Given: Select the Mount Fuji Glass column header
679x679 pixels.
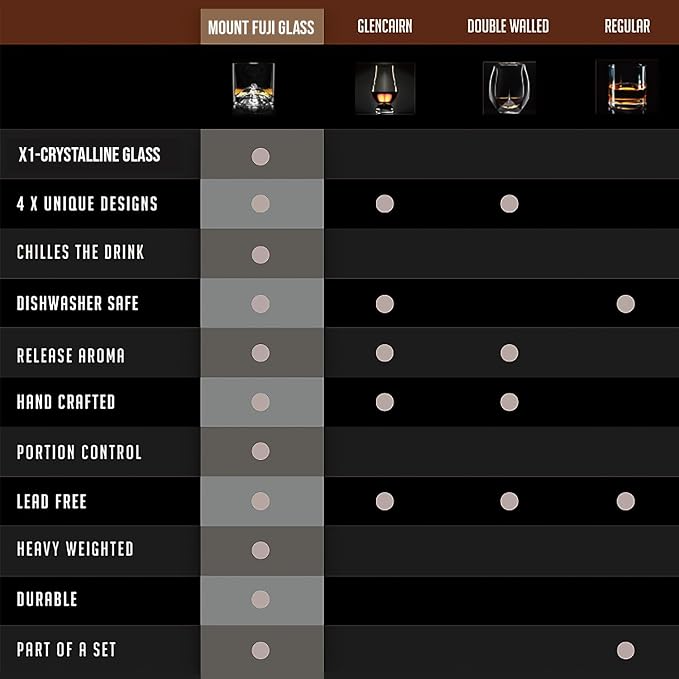Looking at the screenshot, I should (262, 27).
